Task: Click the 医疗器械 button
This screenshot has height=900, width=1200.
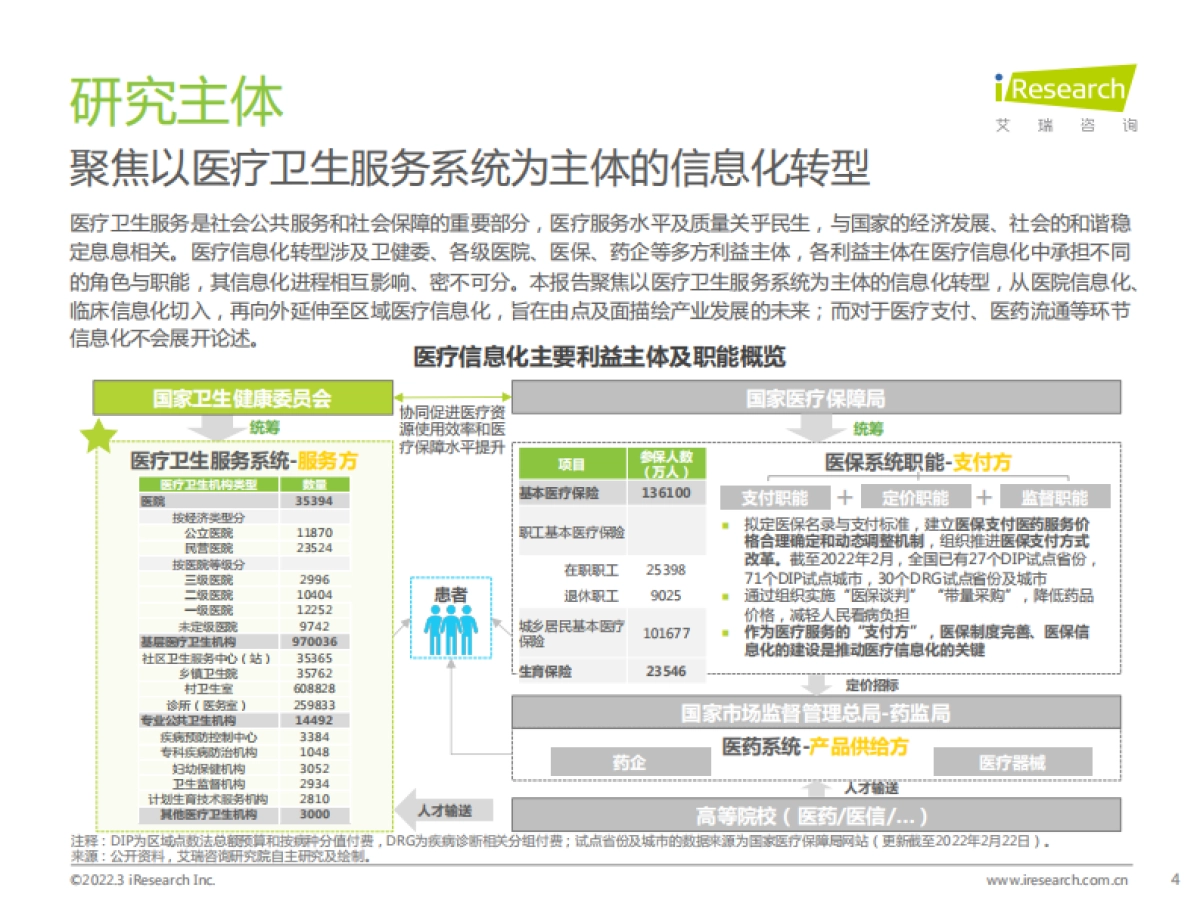Action: click(1010, 761)
